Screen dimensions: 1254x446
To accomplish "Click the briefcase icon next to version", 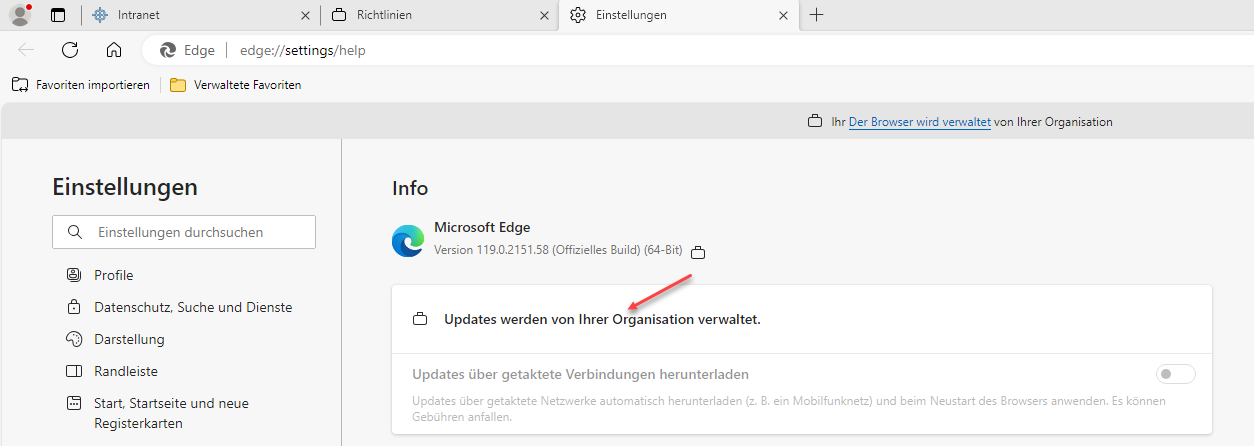I will (699, 252).
